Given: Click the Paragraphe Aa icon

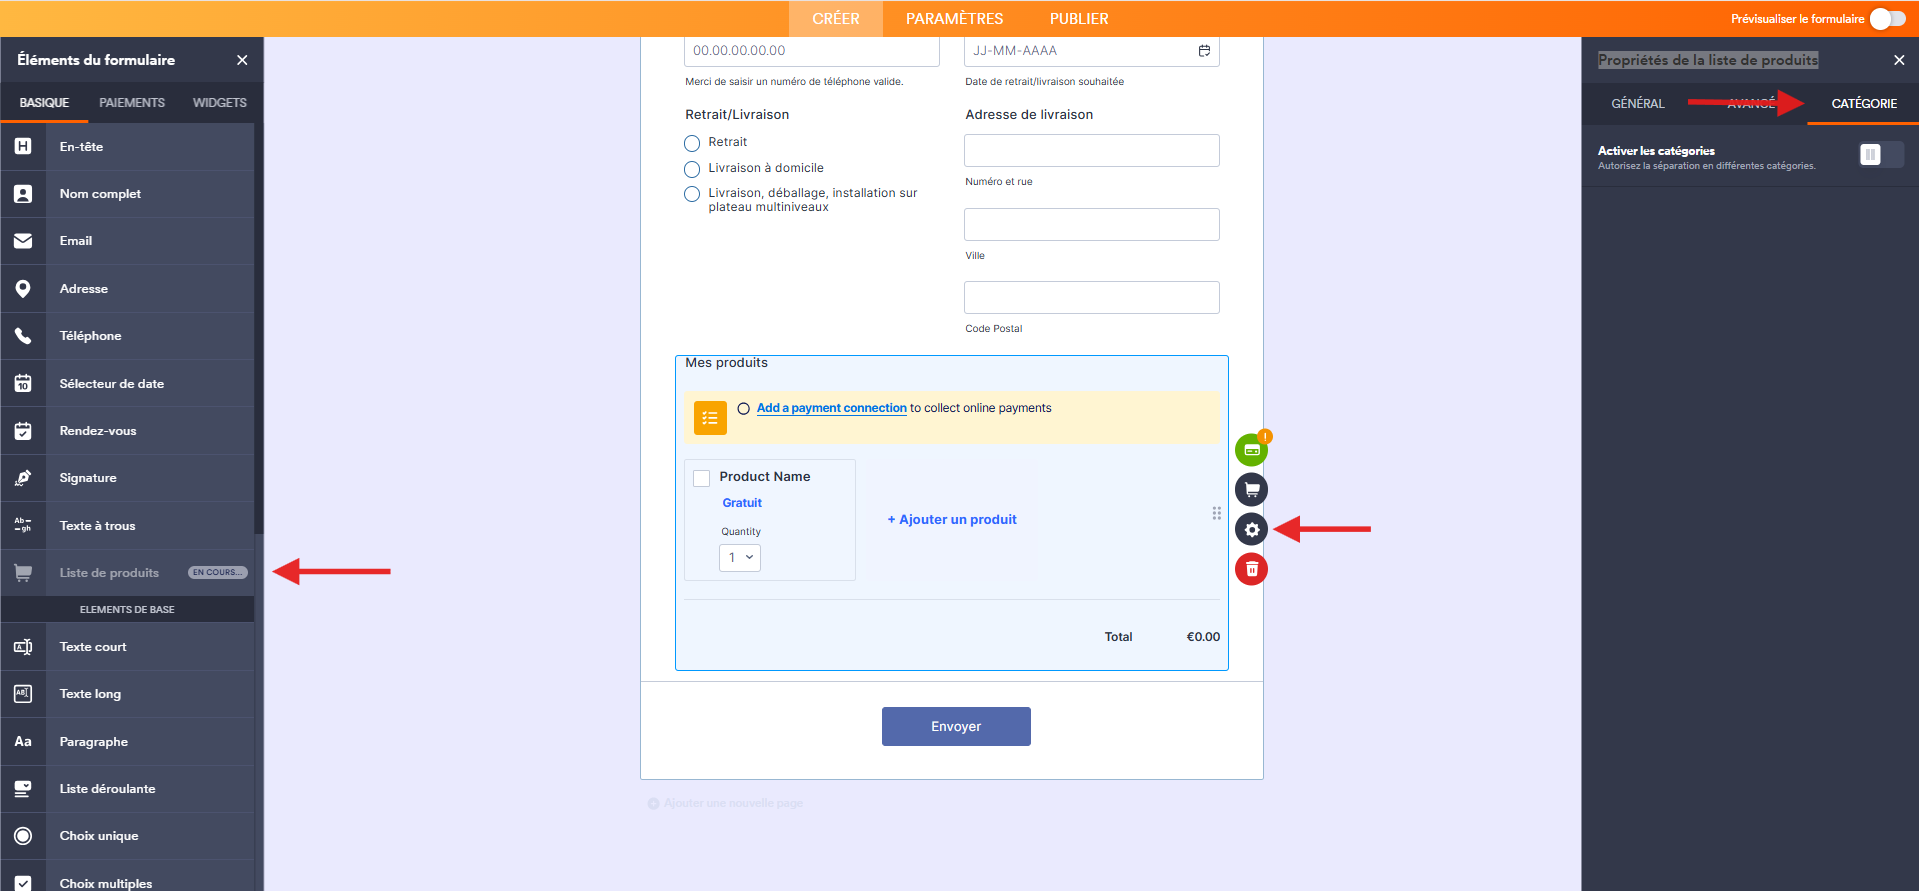Looking at the screenshot, I should 23,742.
